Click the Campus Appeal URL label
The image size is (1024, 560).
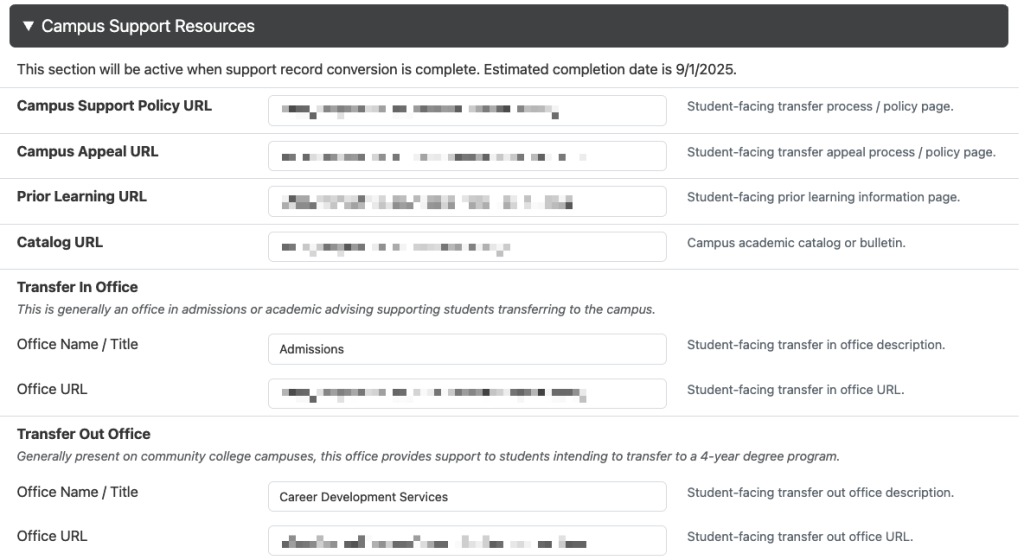click(88, 151)
